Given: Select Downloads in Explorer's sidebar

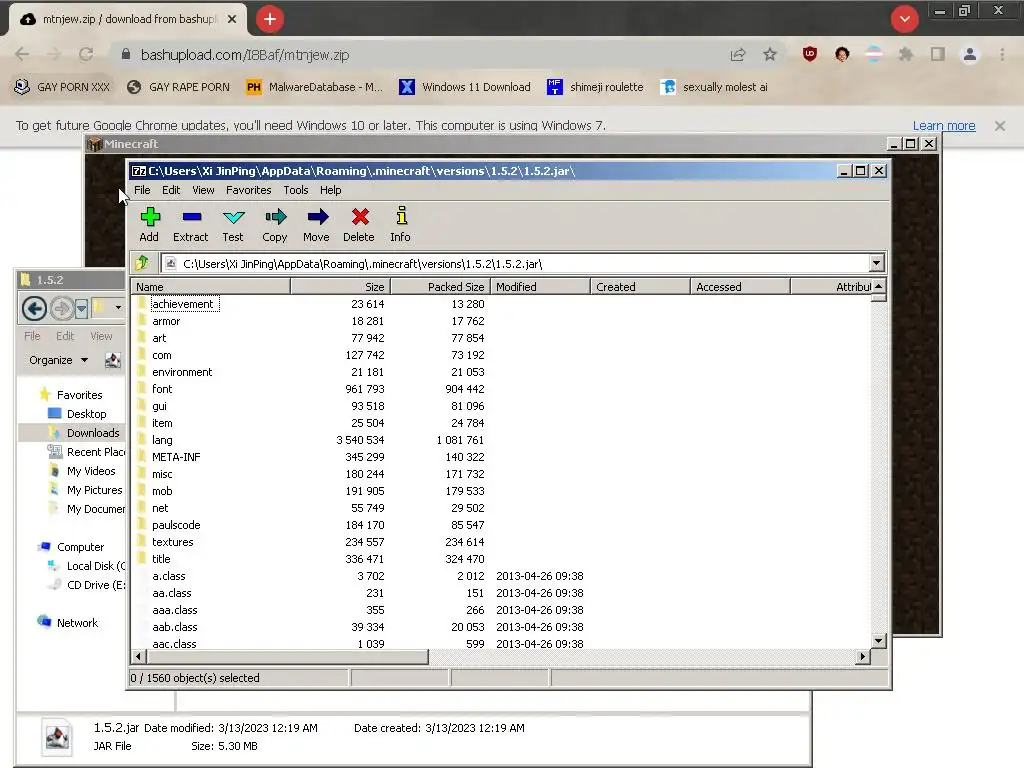Looking at the screenshot, I should pos(93,432).
